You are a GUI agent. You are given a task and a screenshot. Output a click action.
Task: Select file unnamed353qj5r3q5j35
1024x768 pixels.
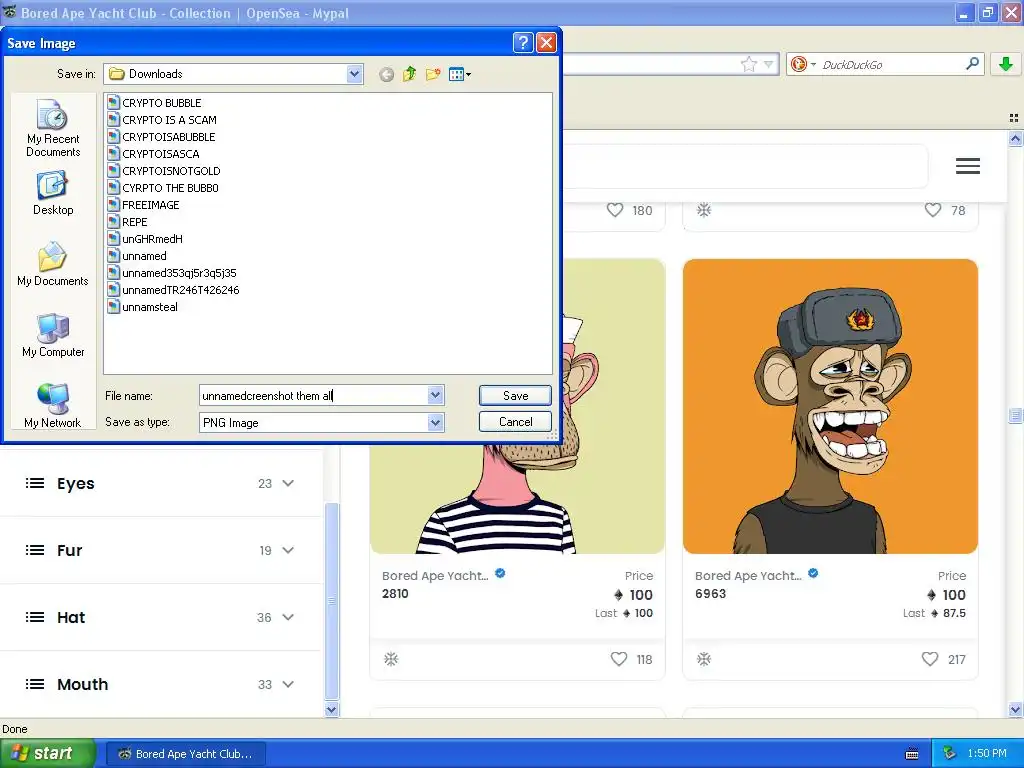[x=172, y=272]
